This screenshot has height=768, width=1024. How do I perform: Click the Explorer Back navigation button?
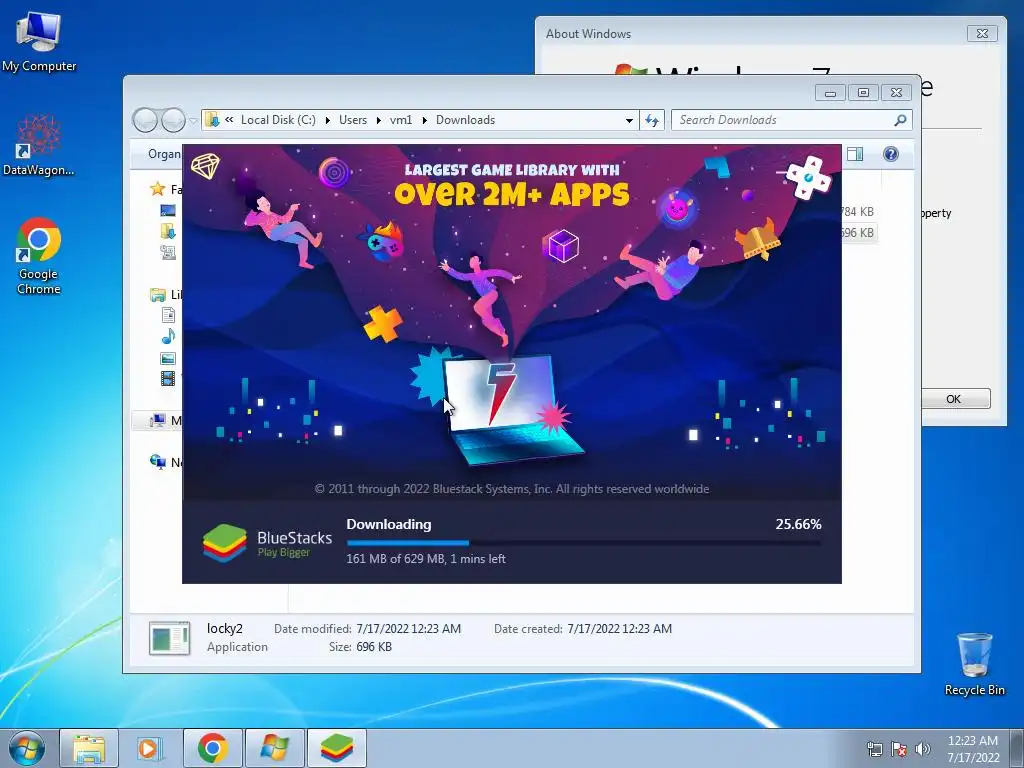(145, 120)
